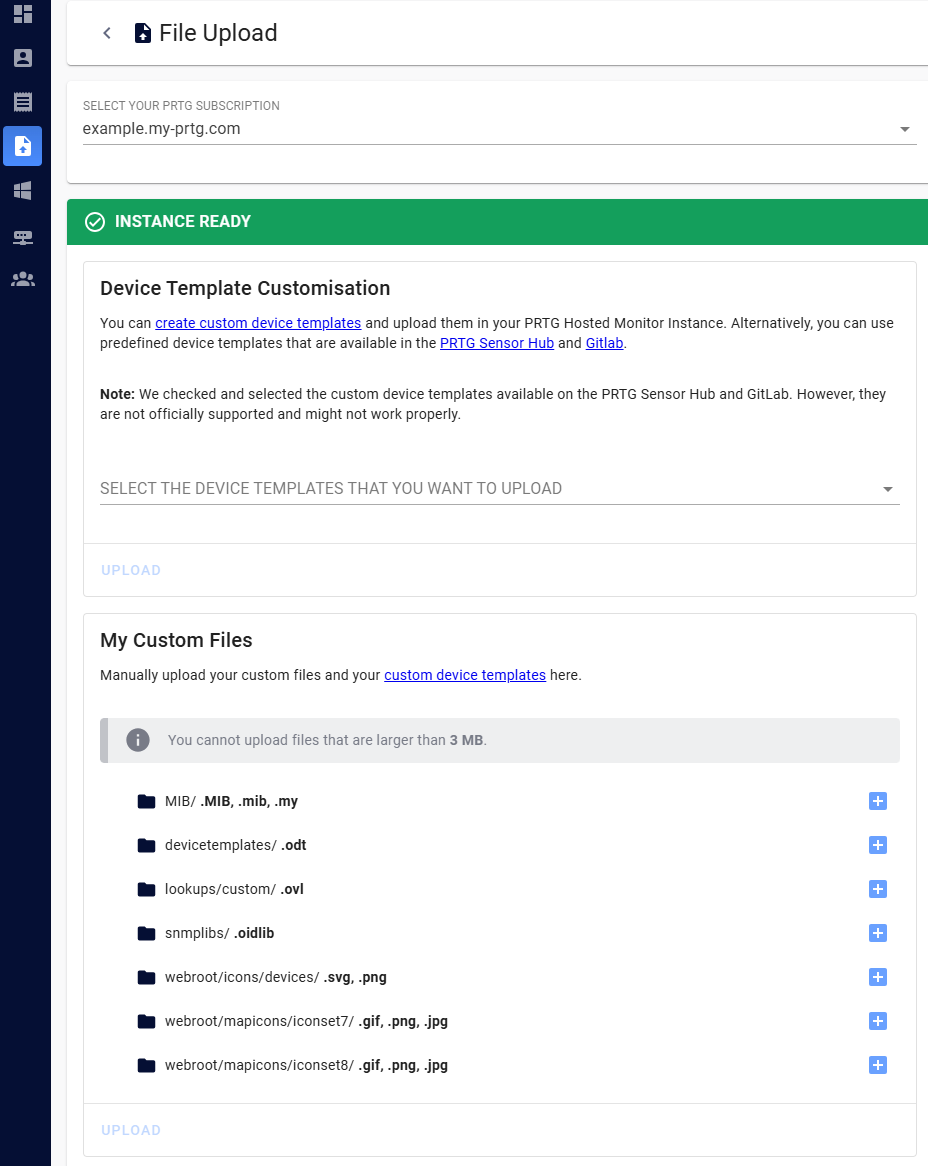Click the devicetemplates folder icon

pyautogui.click(x=146, y=845)
